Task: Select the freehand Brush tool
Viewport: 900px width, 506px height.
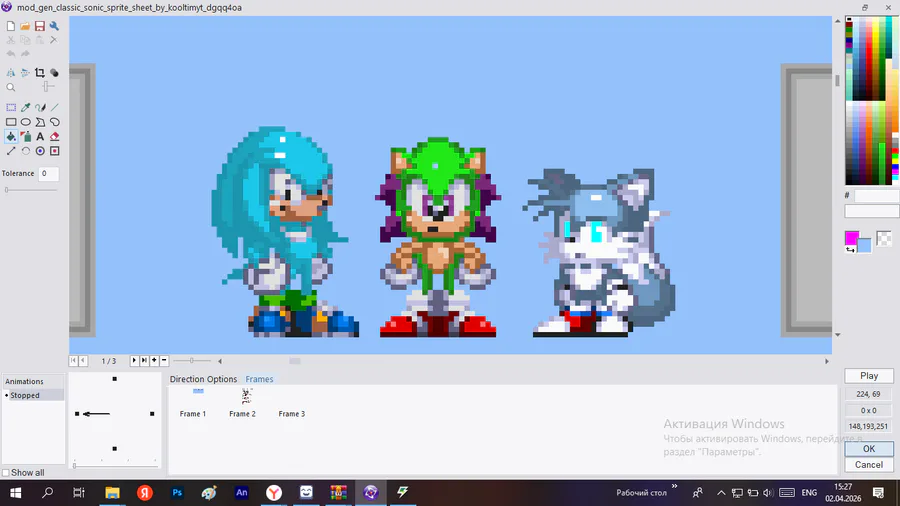Action: point(40,107)
